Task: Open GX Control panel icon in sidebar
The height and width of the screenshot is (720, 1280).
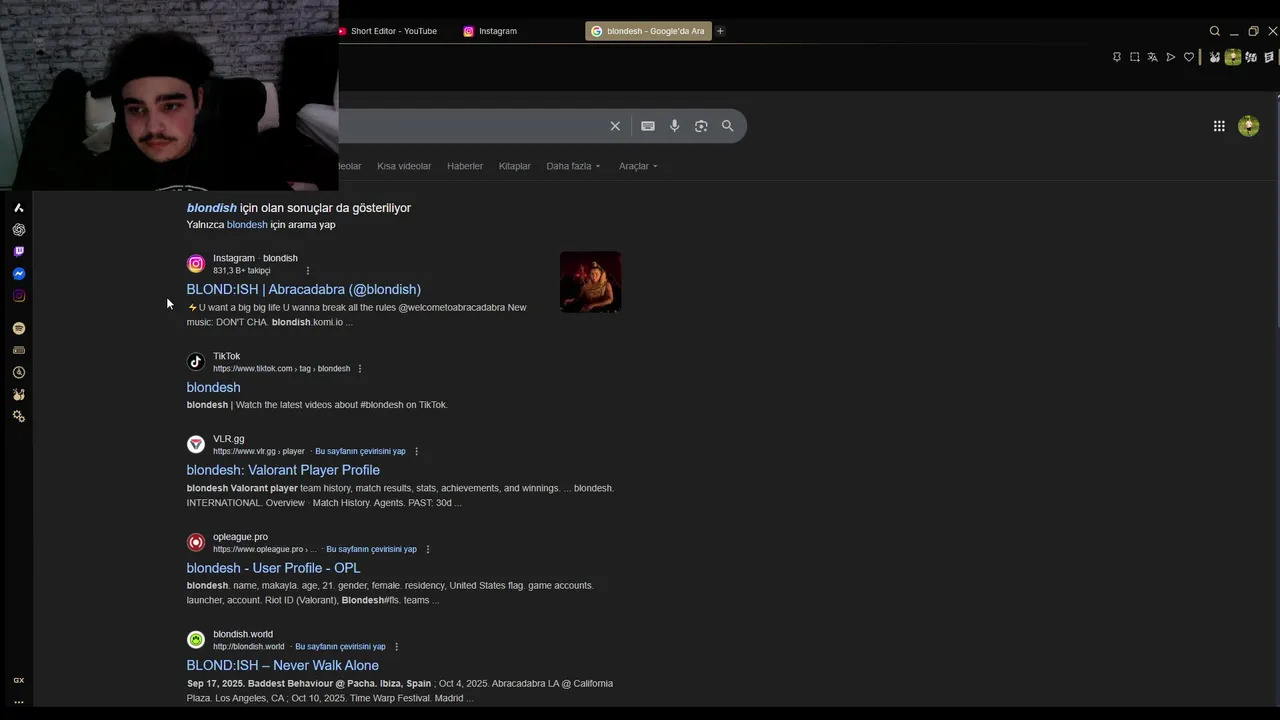Action: pyautogui.click(x=18, y=350)
